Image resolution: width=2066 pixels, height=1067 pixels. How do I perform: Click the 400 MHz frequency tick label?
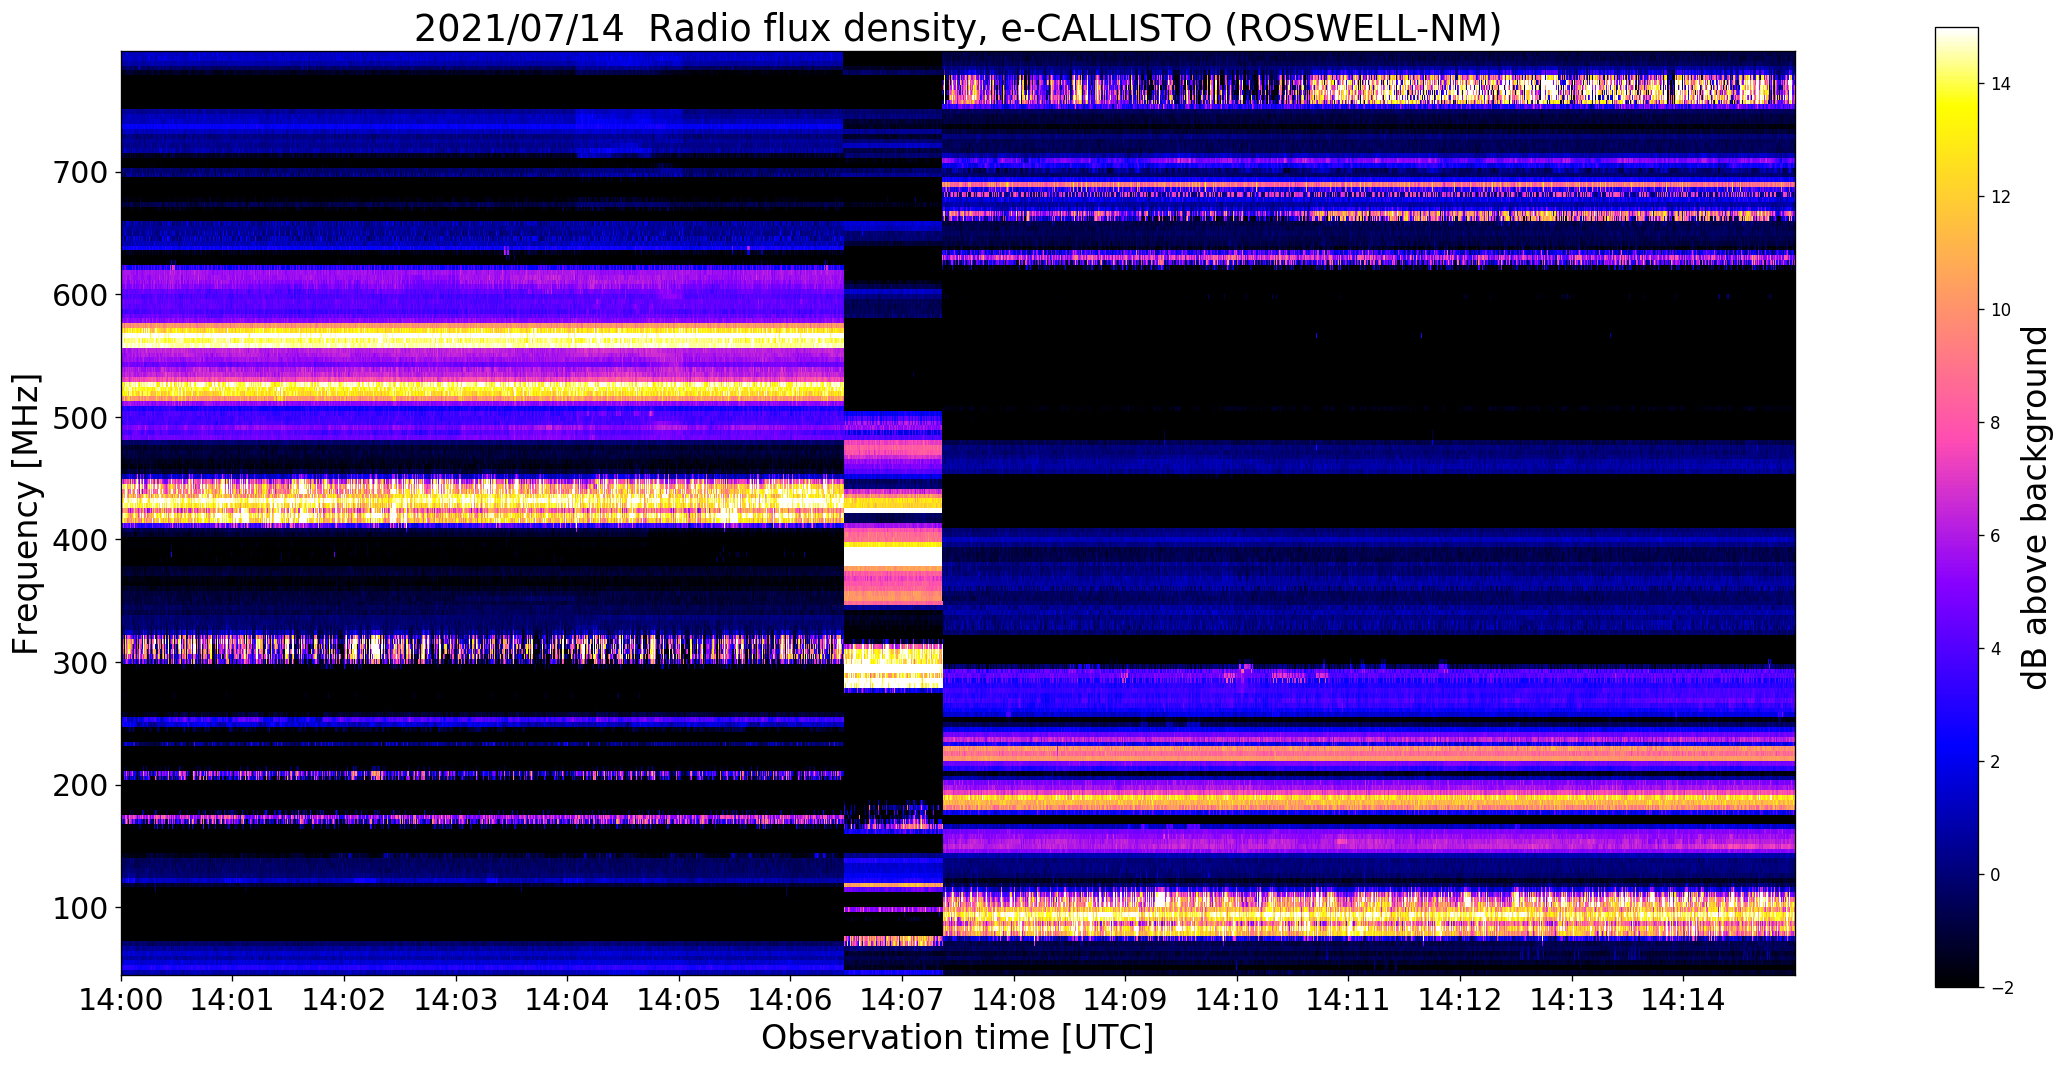pyautogui.click(x=78, y=540)
